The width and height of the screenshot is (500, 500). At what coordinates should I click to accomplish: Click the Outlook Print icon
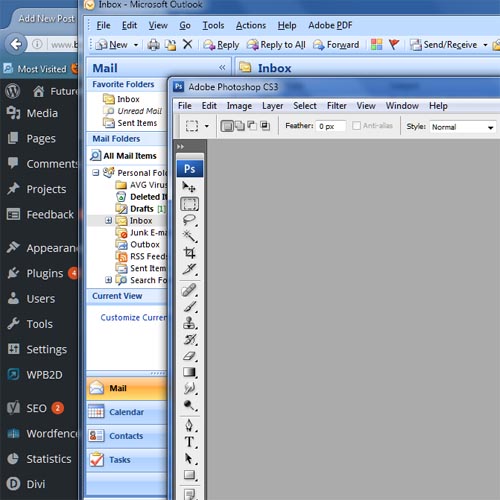point(153,45)
